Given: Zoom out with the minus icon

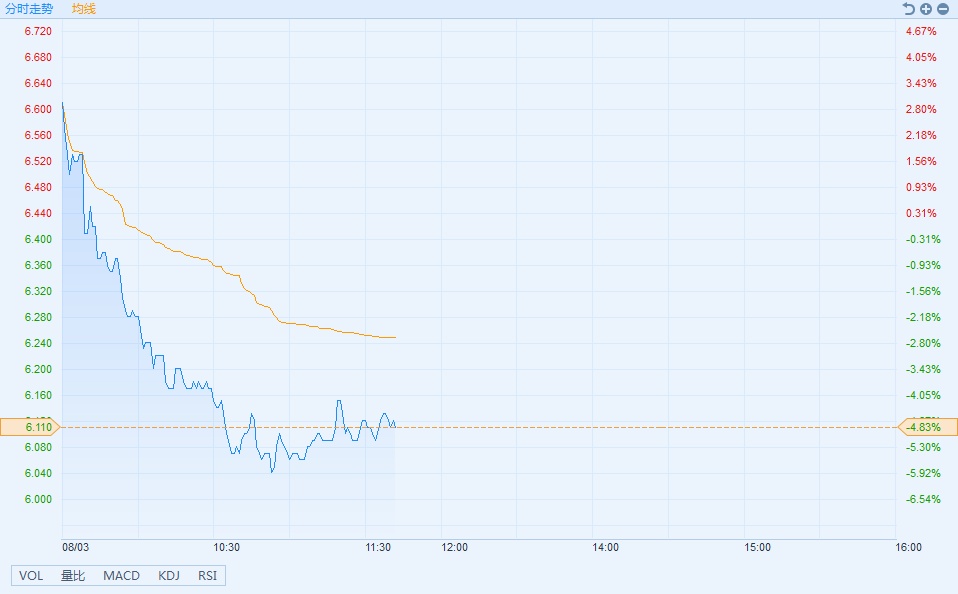Looking at the screenshot, I should coord(942,9).
